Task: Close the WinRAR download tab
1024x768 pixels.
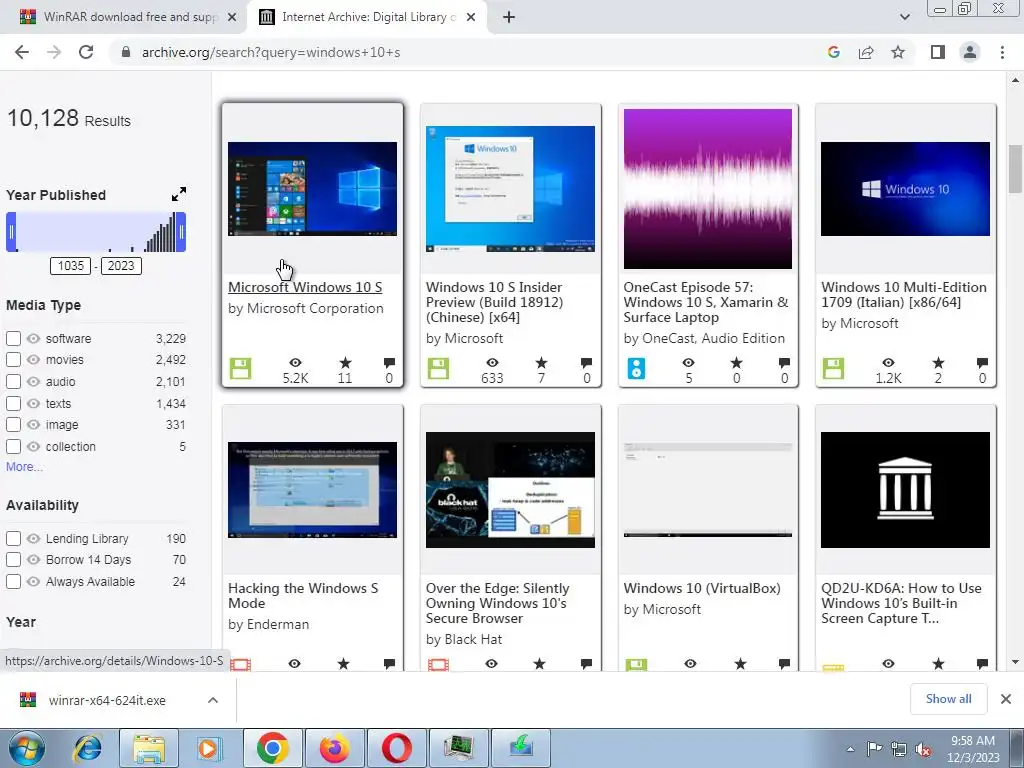Action: pyautogui.click(x=232, y=18)
